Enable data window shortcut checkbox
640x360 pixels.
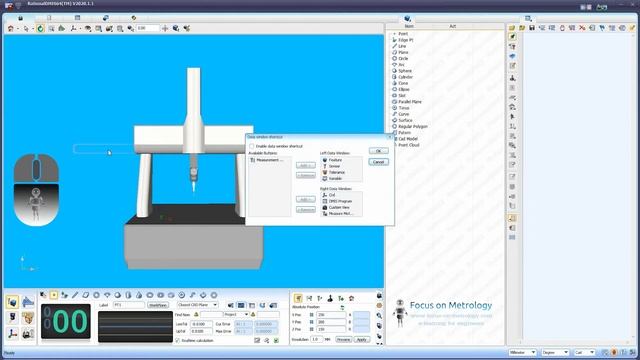pyautogui.click(x=252, y=146)
